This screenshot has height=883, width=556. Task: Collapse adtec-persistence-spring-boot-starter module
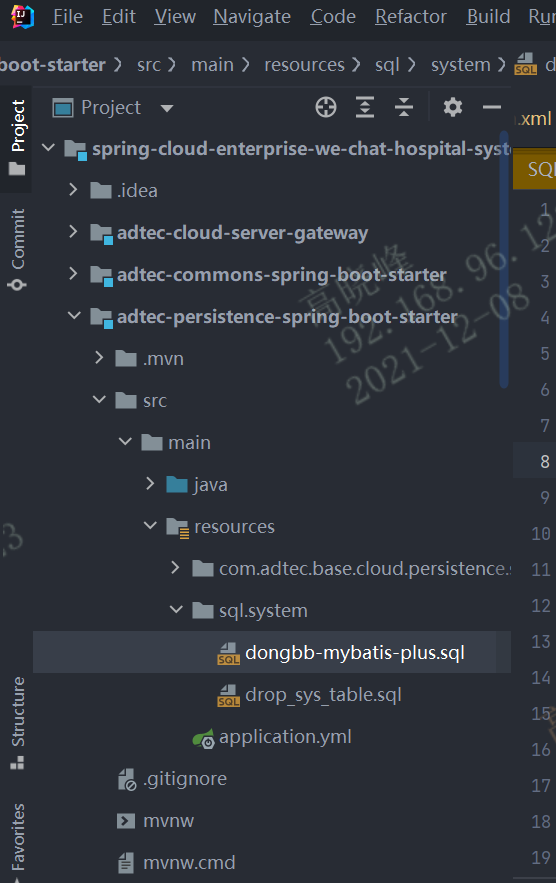(x=74, y=315)
